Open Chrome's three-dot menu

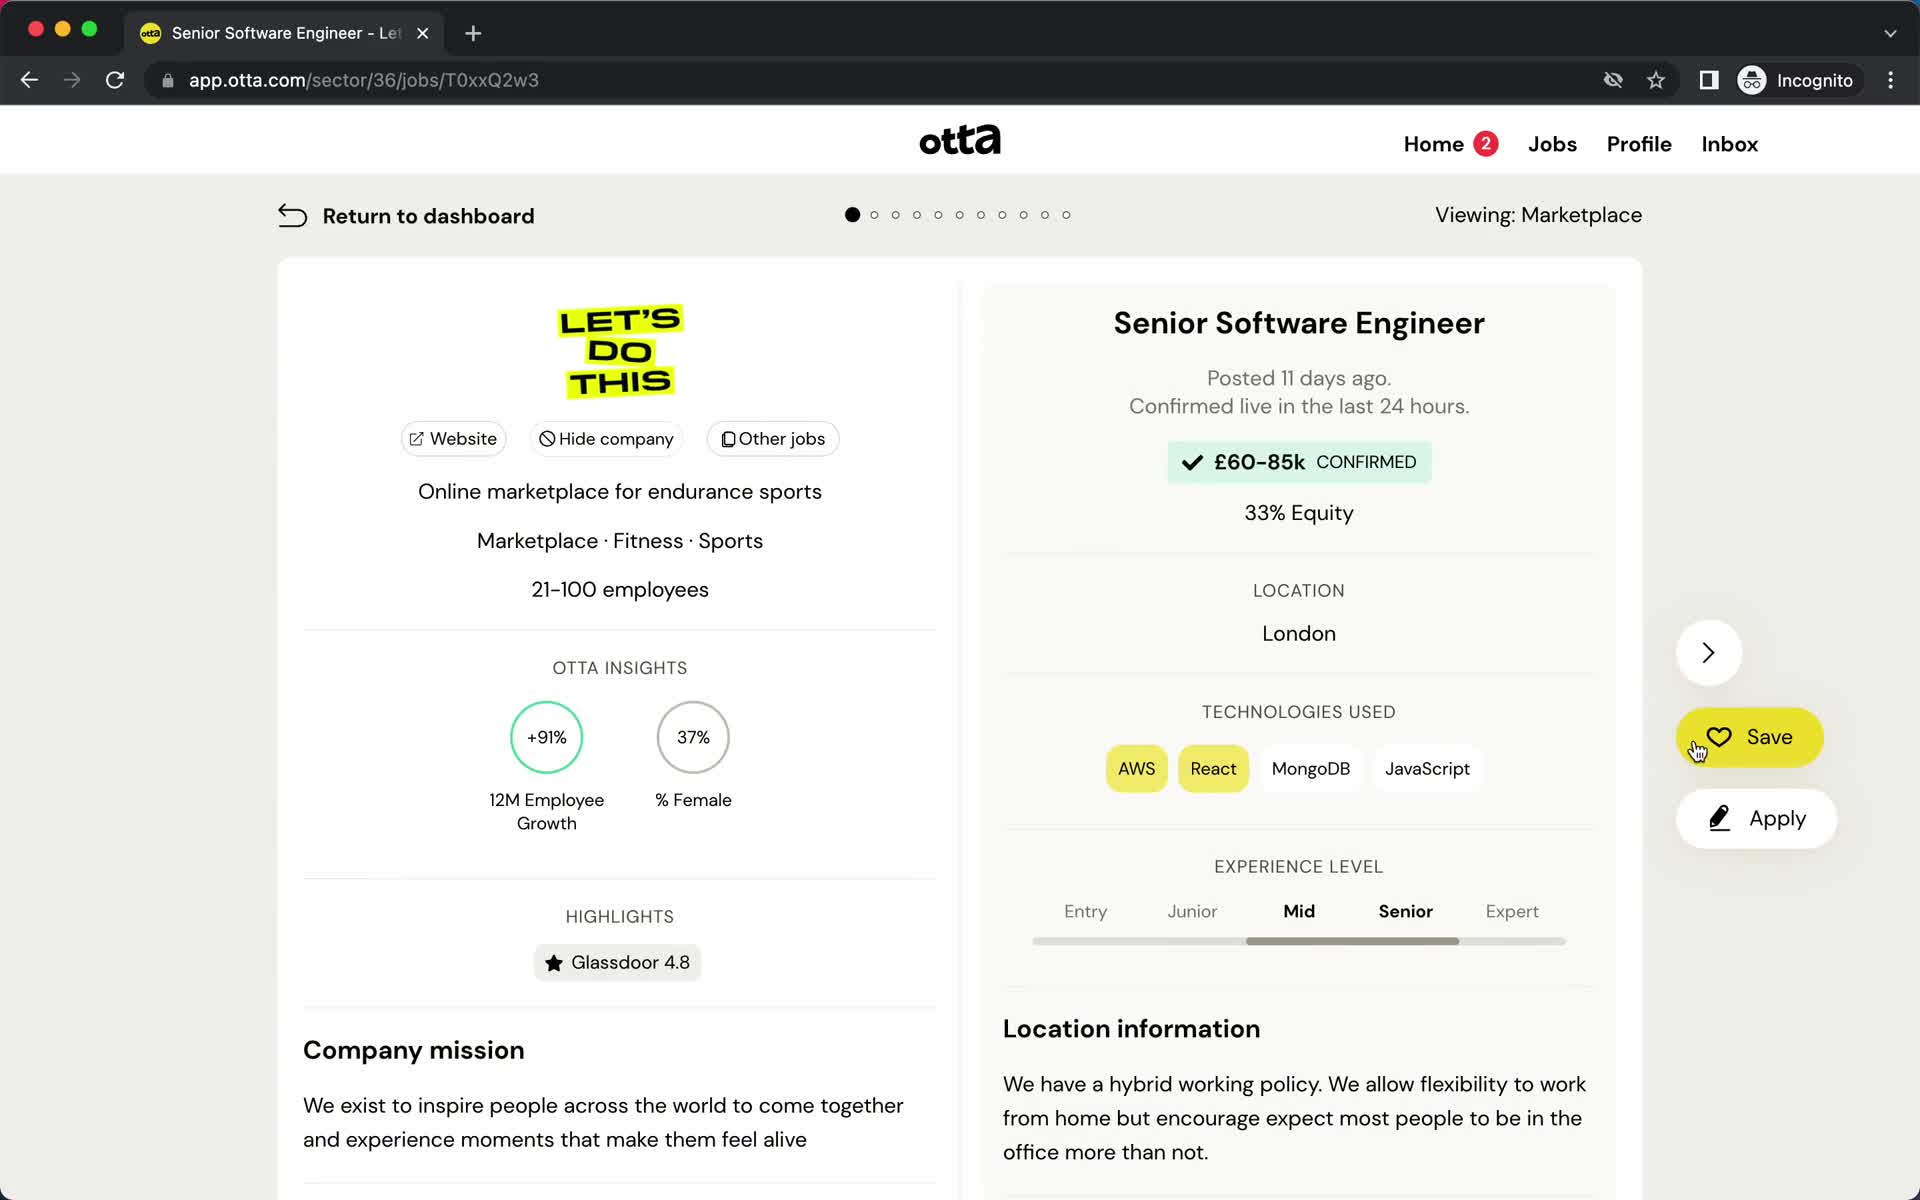coord(1890,80)
